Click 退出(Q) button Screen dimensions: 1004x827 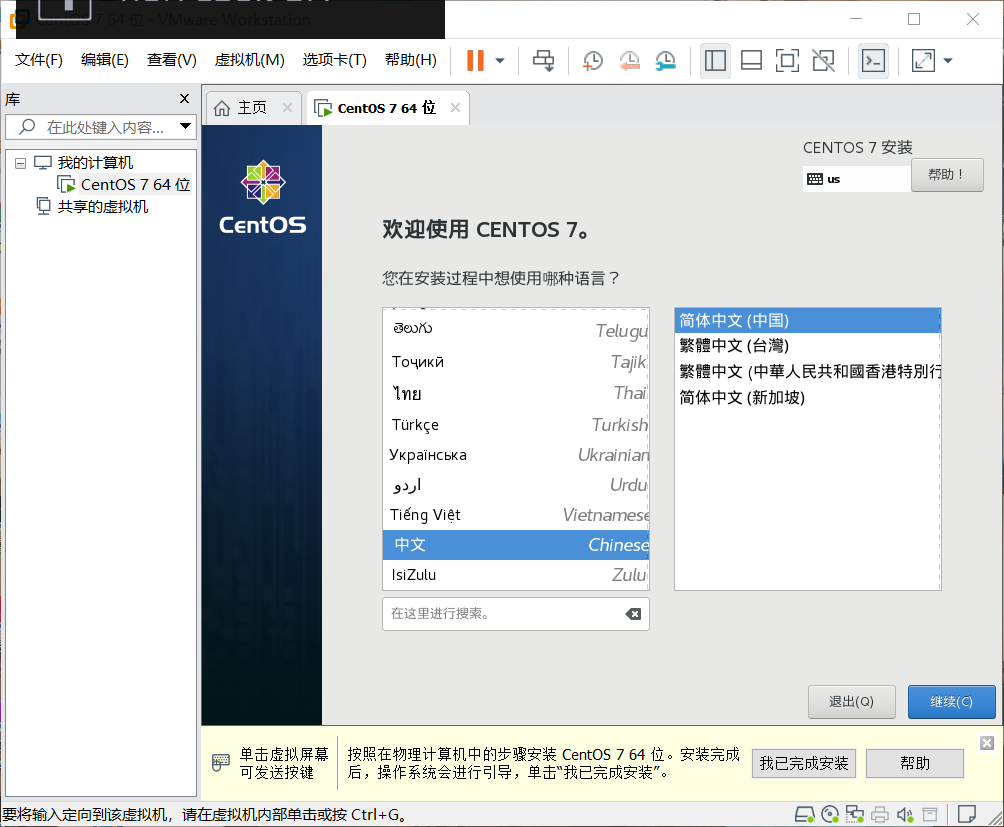(x=851, y=702)
